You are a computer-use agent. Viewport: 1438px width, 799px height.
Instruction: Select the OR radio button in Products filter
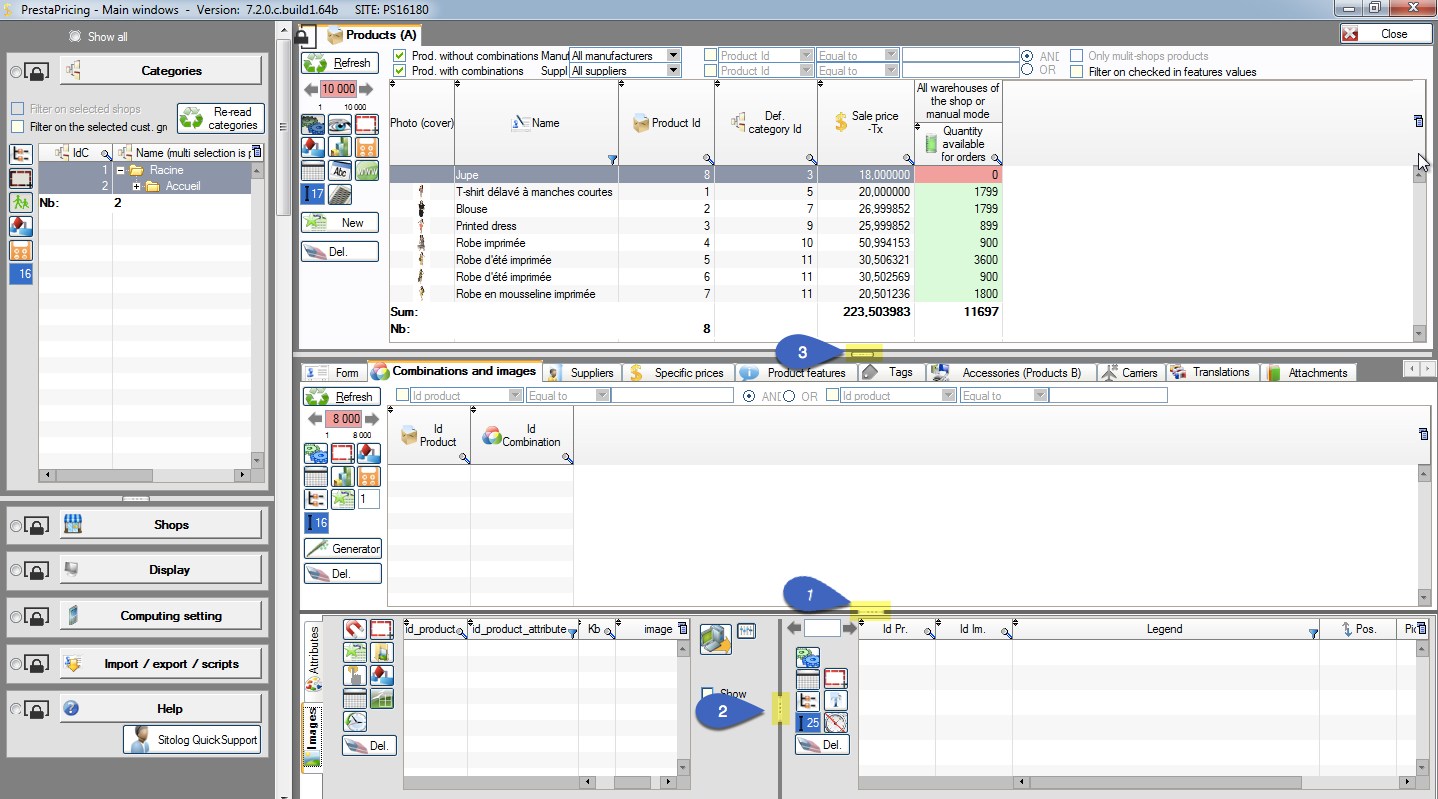[1026, 70]
